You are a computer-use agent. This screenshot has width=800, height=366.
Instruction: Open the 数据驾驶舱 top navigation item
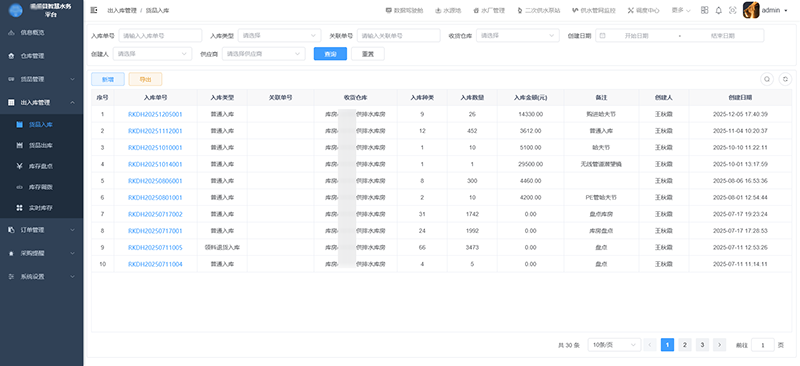[x=404, y=10]
